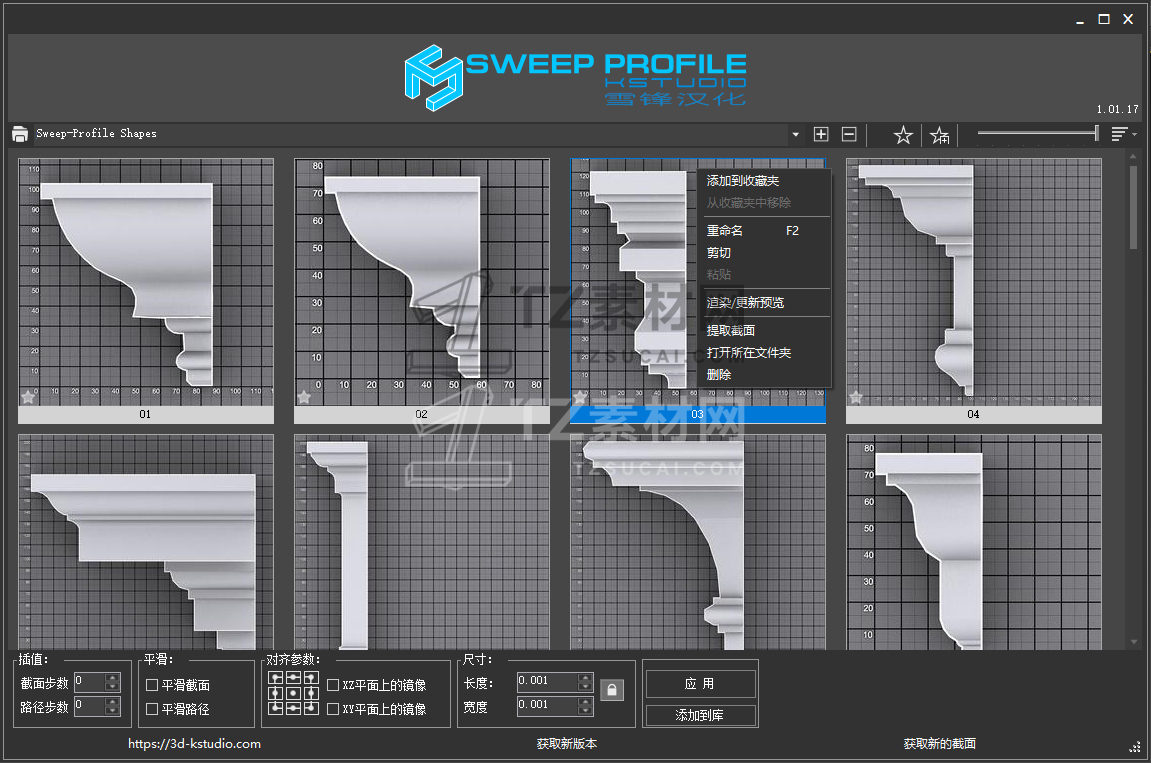Click the 应用 apply button

click(700, 684)
